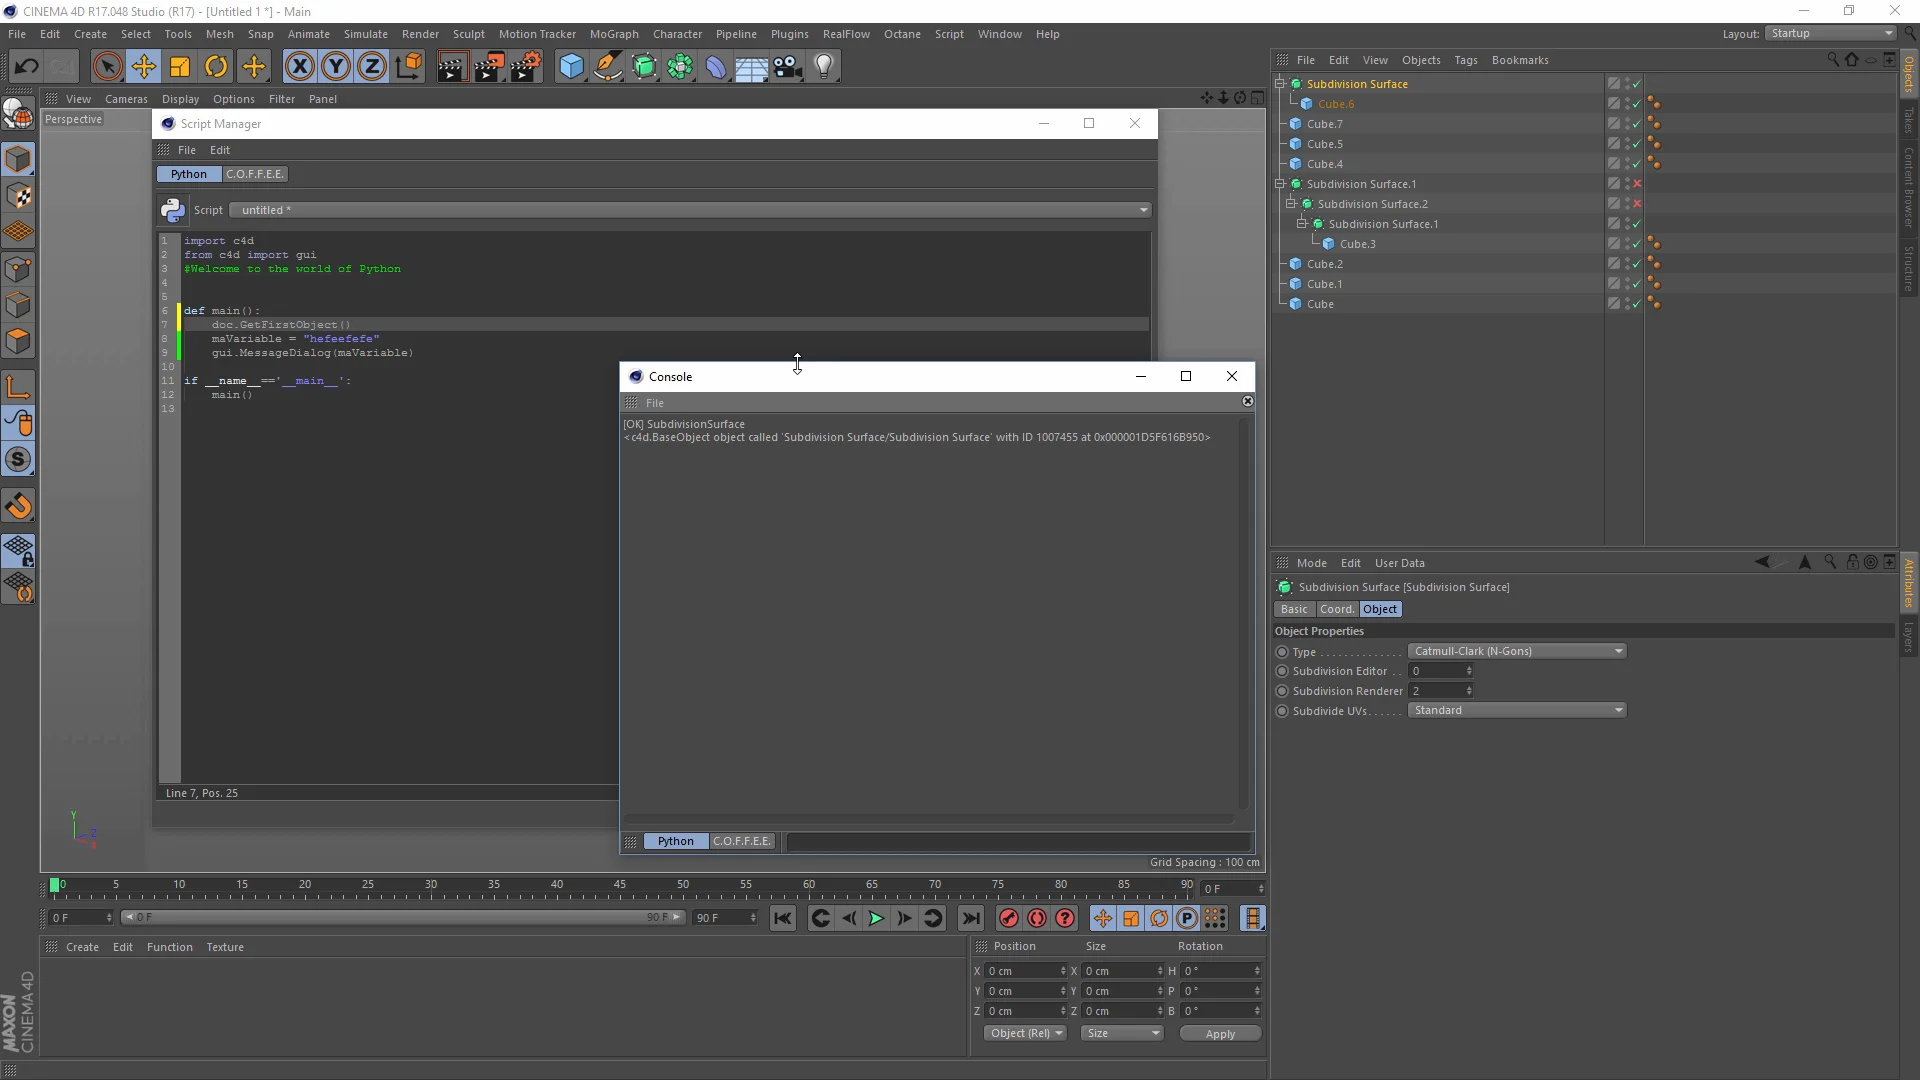Toggle the X axis lock button
1920x1080 pixels.
pyautogui.click(x=299, y=66)
